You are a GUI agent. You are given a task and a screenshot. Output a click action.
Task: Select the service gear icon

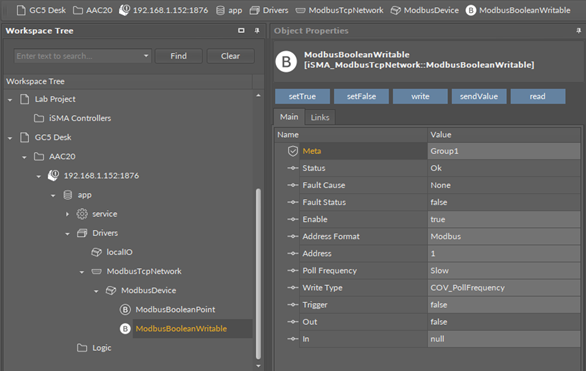[x=82, y=214]
